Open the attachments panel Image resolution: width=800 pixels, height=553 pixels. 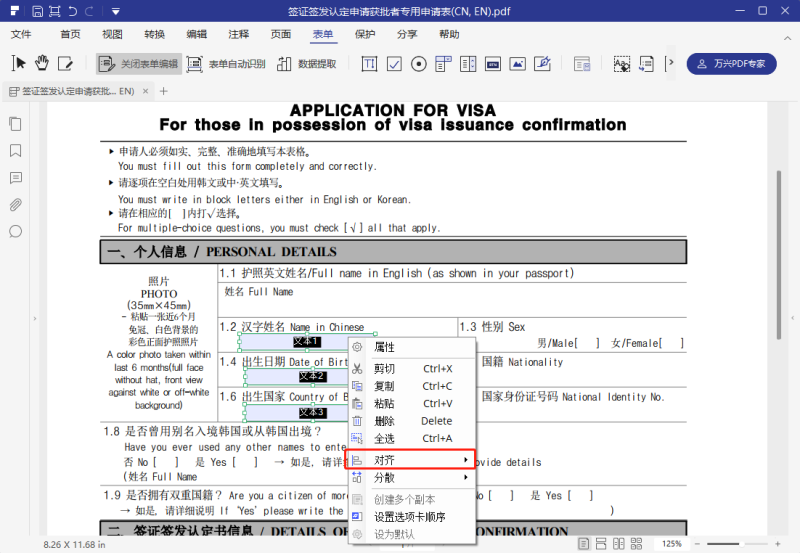tap(15, 205)
